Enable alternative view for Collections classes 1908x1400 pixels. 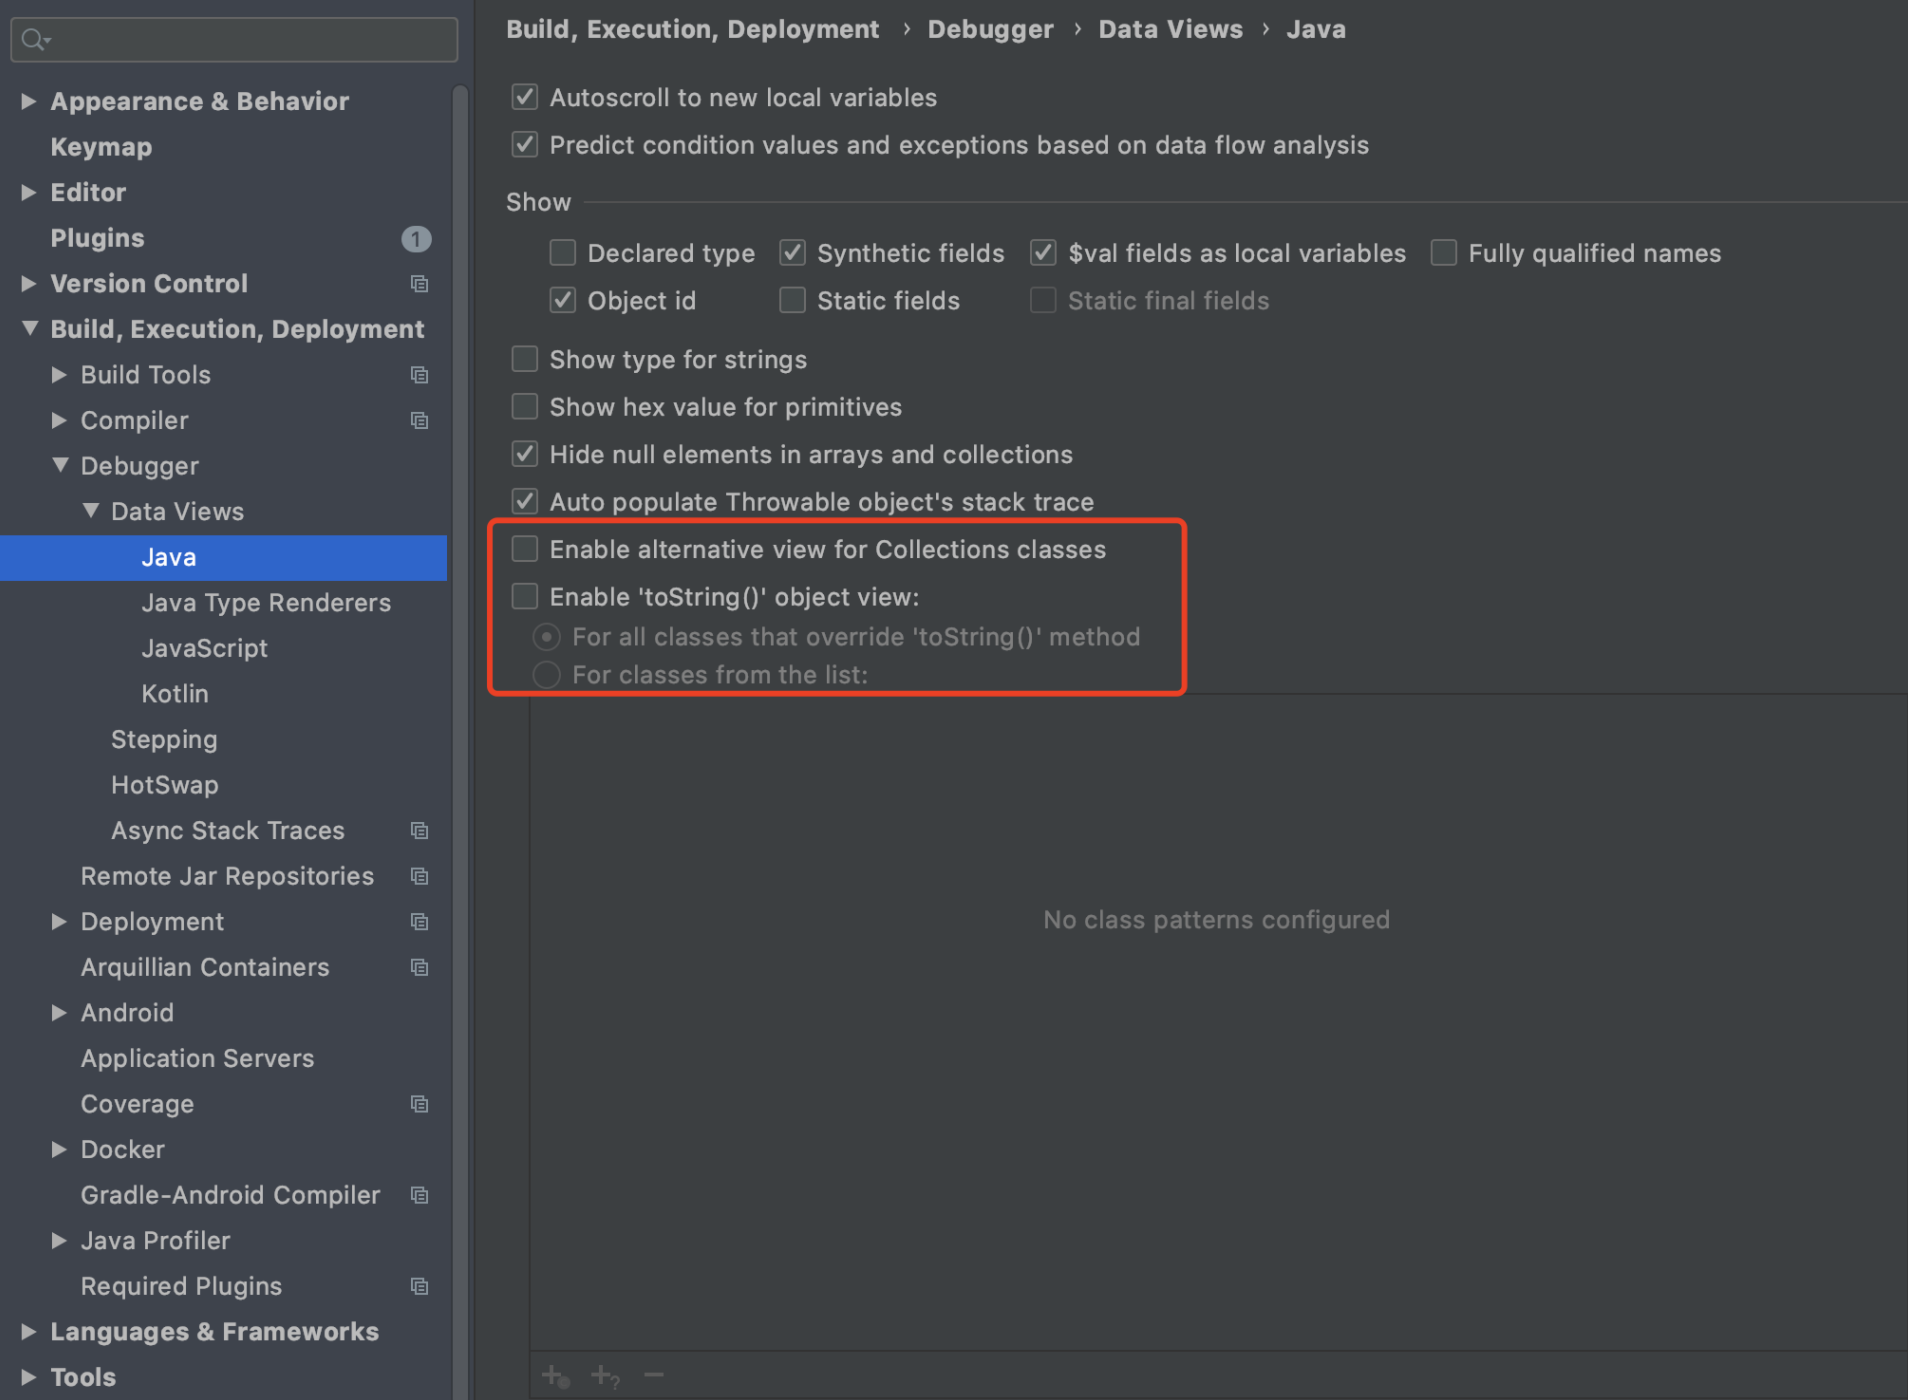(x=525, y=549)
